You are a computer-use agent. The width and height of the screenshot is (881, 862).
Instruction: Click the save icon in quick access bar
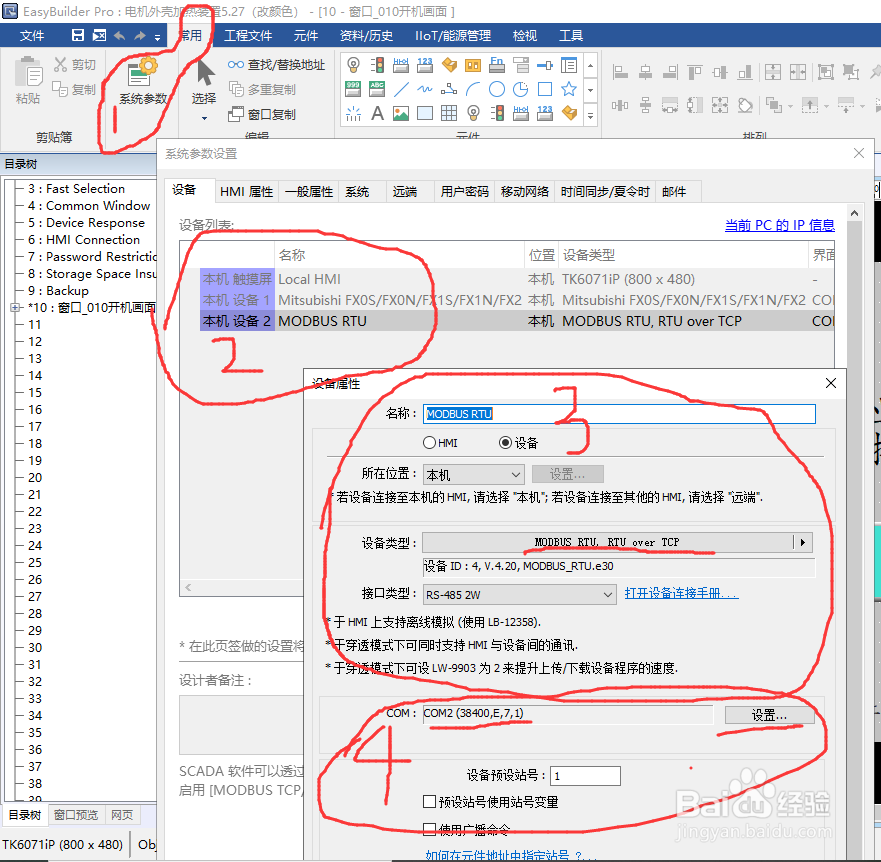pyautogui.click(x=78, y=35)
